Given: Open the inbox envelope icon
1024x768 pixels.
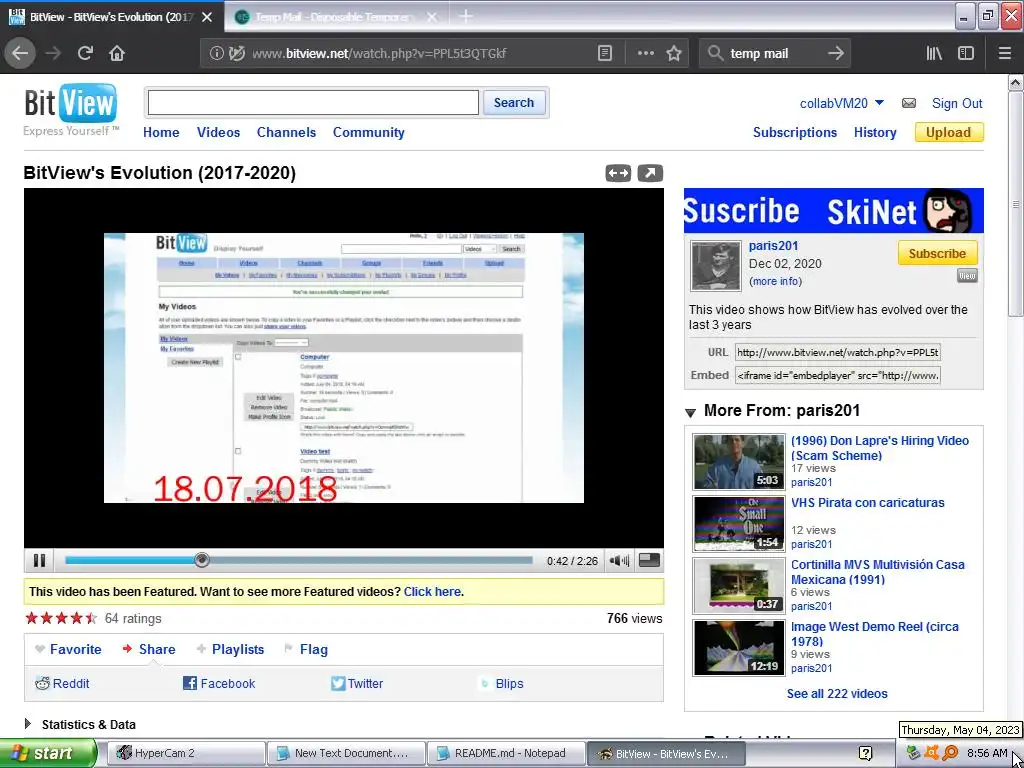Looking at the screenshot, I should pyautogui.click(x=908, y=103).
